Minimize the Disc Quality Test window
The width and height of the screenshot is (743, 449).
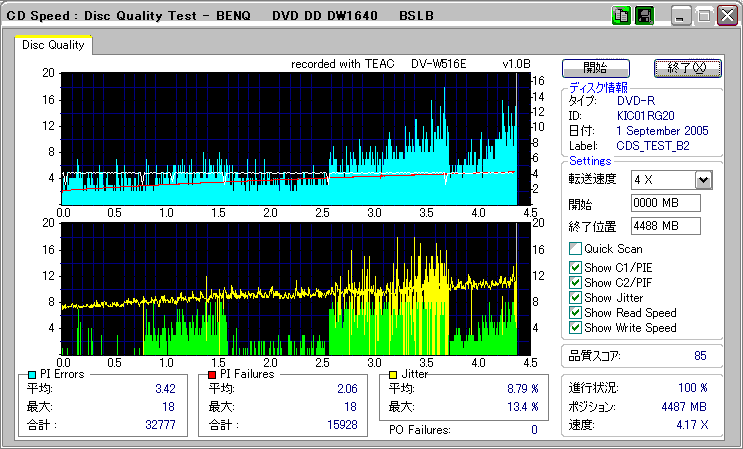pos(681,16)
